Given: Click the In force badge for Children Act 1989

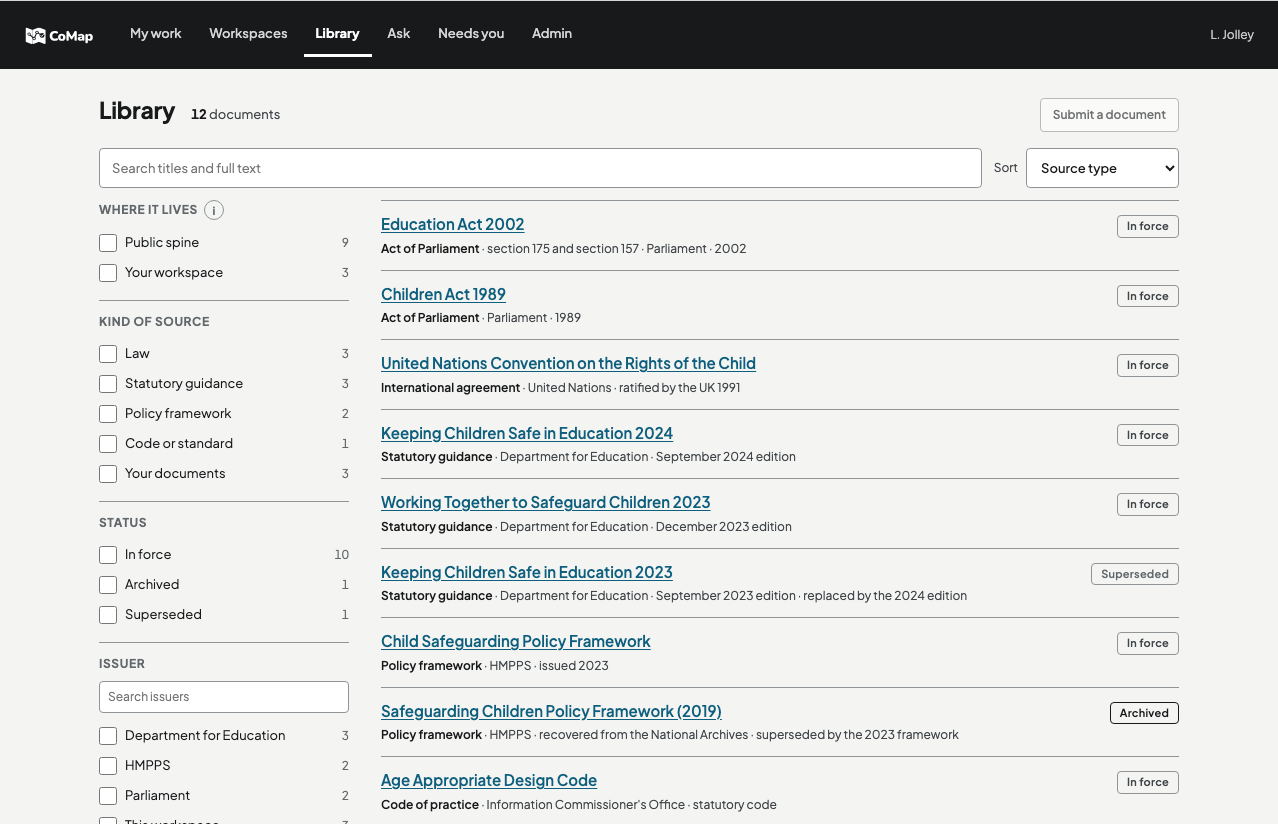Looking at the screenshot, I should [1148, 296].
